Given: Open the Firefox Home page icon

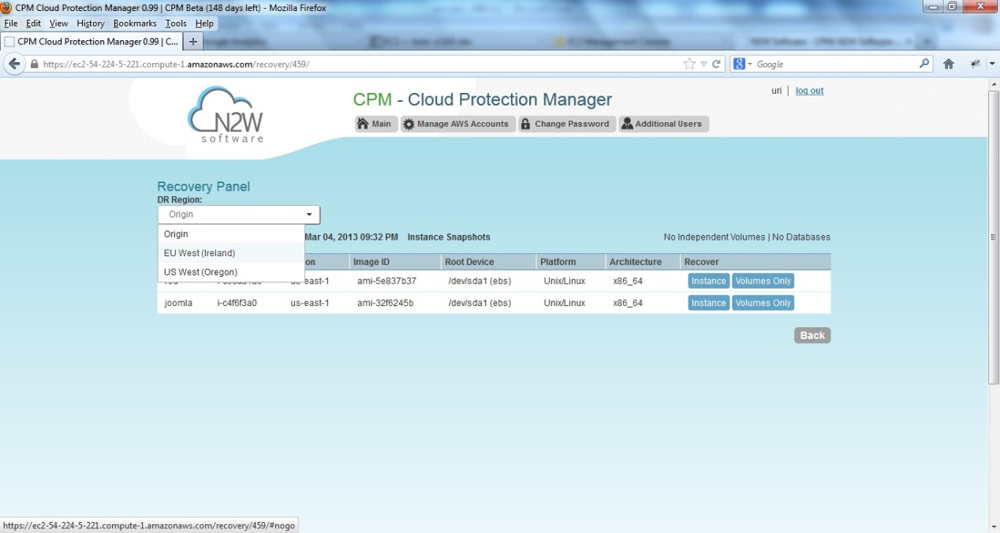Looking at the screenshot, I should pos(948,64).
